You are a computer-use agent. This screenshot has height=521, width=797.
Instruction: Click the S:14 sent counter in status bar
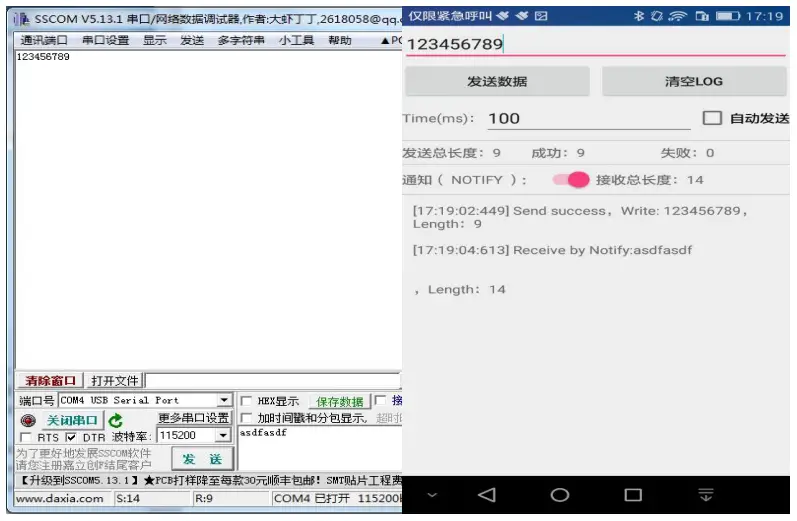tap(128, 499)
